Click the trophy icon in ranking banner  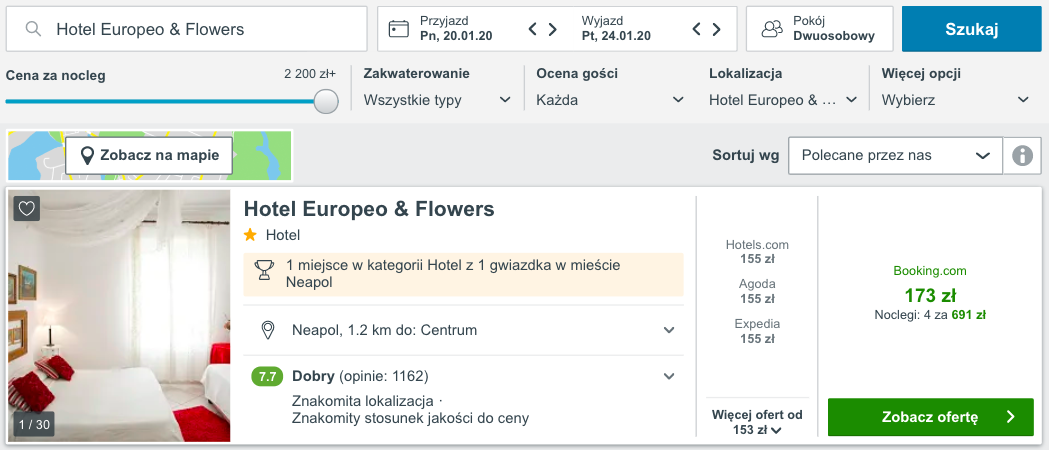(x=264, y=270)
